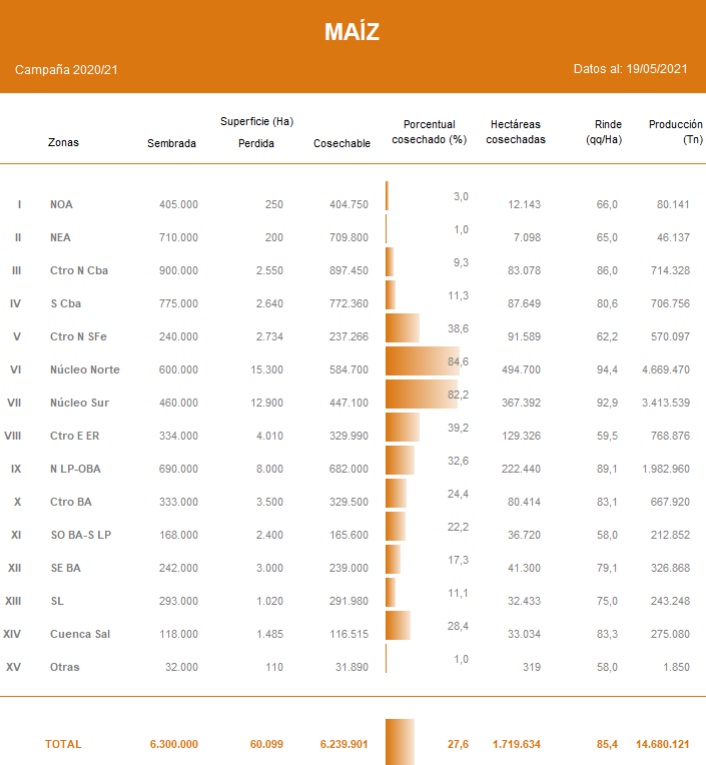
Task: Click the N LP-OBA production value 1.982.960
Action: [x=672, y=469]
